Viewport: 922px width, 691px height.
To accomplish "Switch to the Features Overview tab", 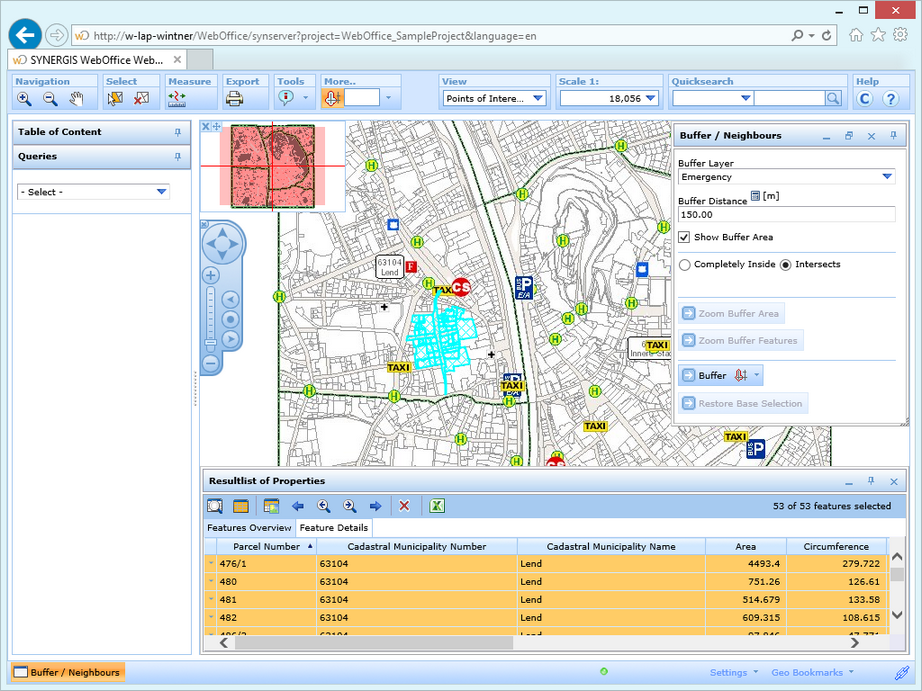I will pos(249,528).
